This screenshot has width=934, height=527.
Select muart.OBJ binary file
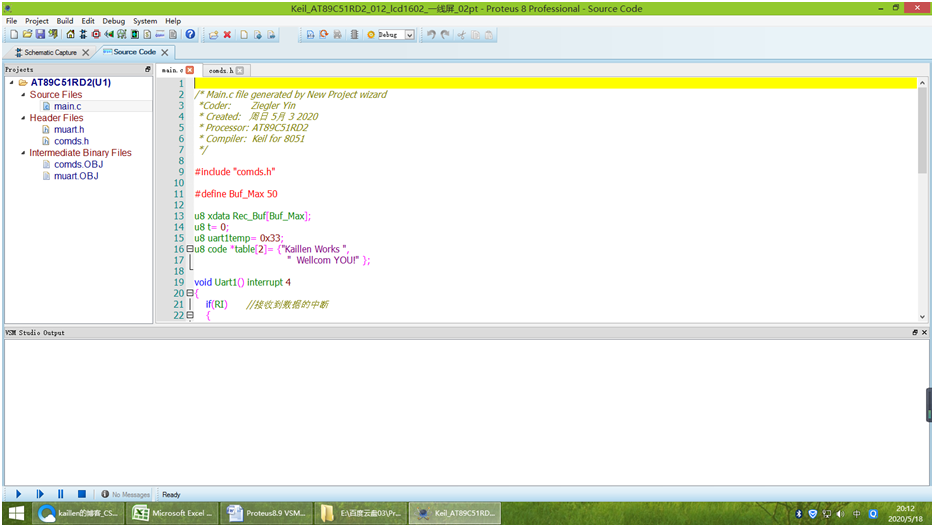(x=76, y=176)
